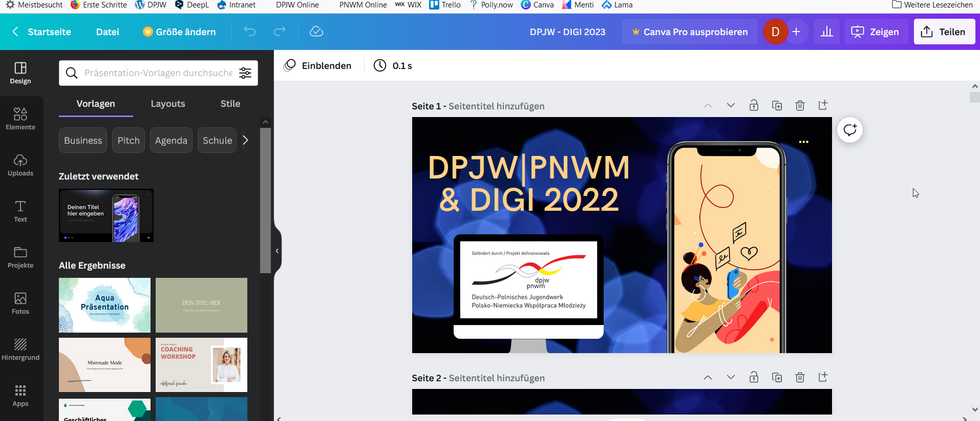This screenshot has height=421, width=980.
Task: Move Seite 2 down with chevron
Action: (x=731, y=377)
